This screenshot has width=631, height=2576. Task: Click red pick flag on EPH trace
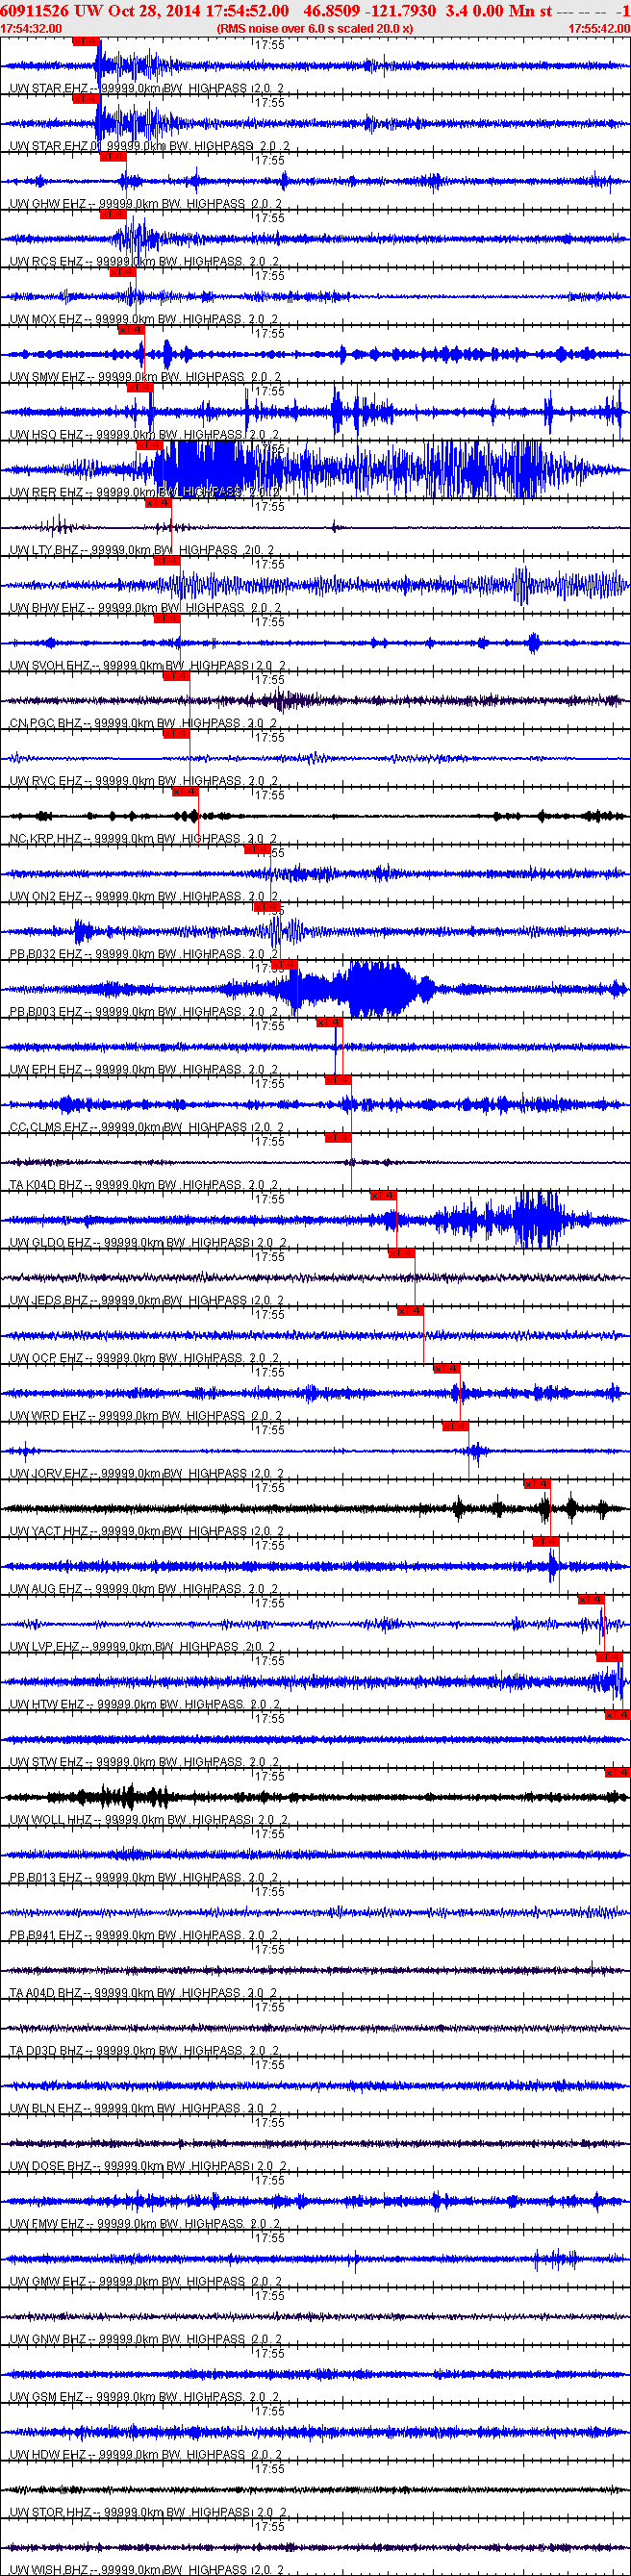point(329,1023)
